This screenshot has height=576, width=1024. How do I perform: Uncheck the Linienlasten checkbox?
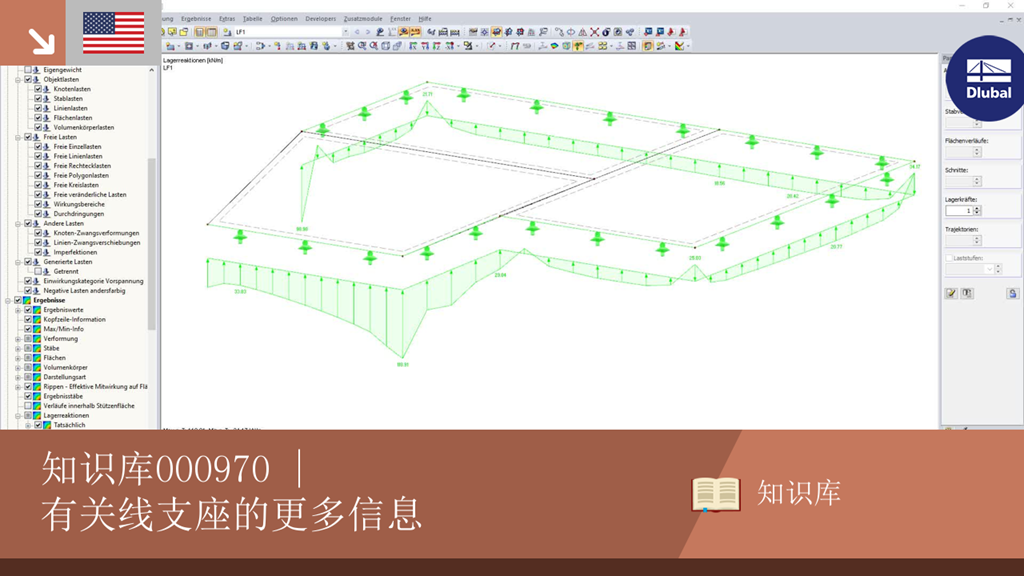click(x=38, y=108)
